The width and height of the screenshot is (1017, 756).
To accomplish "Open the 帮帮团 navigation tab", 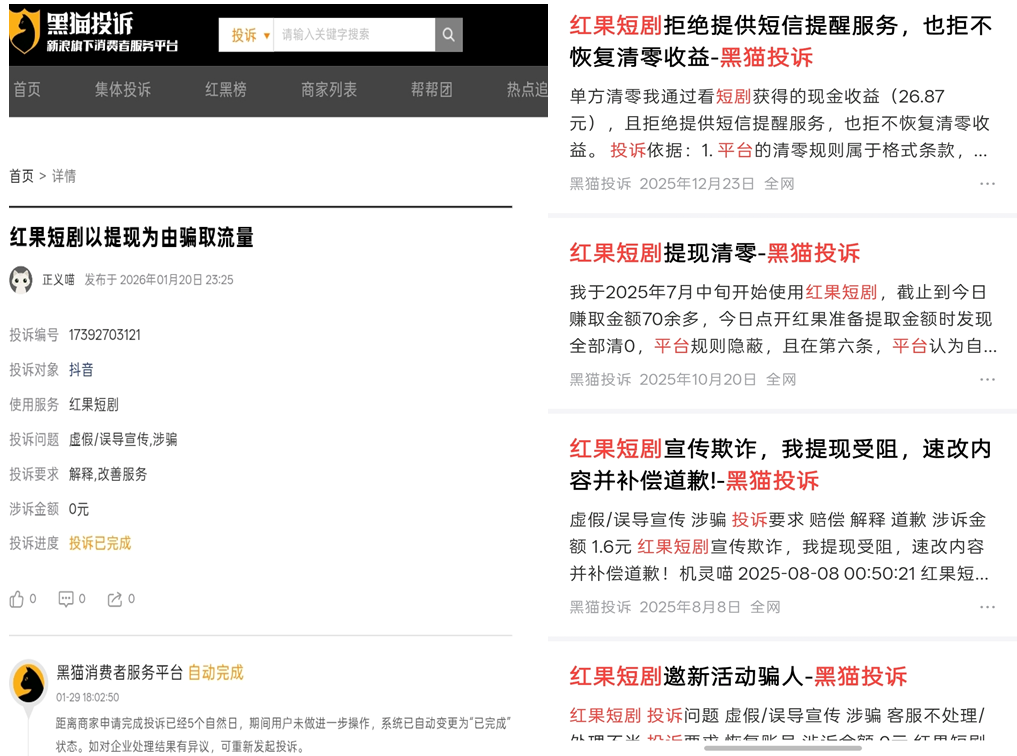I will point(431,89).
